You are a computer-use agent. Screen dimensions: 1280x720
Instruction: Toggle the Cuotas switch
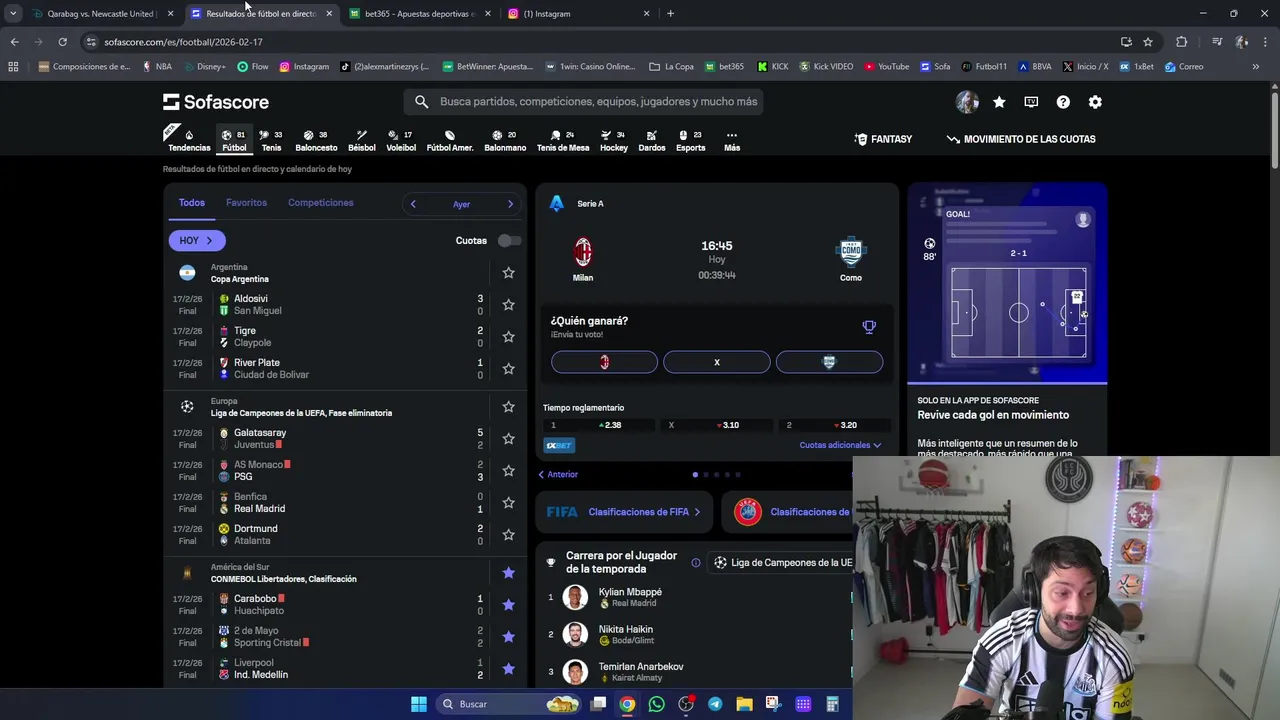tap(509, 241)
